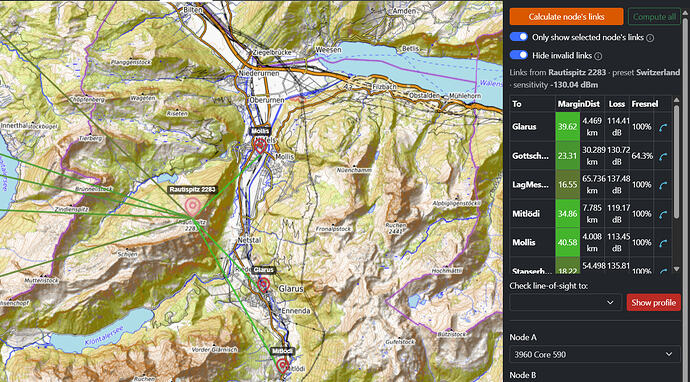
Task: Click the Glarus label above its marker
Action: pos(264,270)
